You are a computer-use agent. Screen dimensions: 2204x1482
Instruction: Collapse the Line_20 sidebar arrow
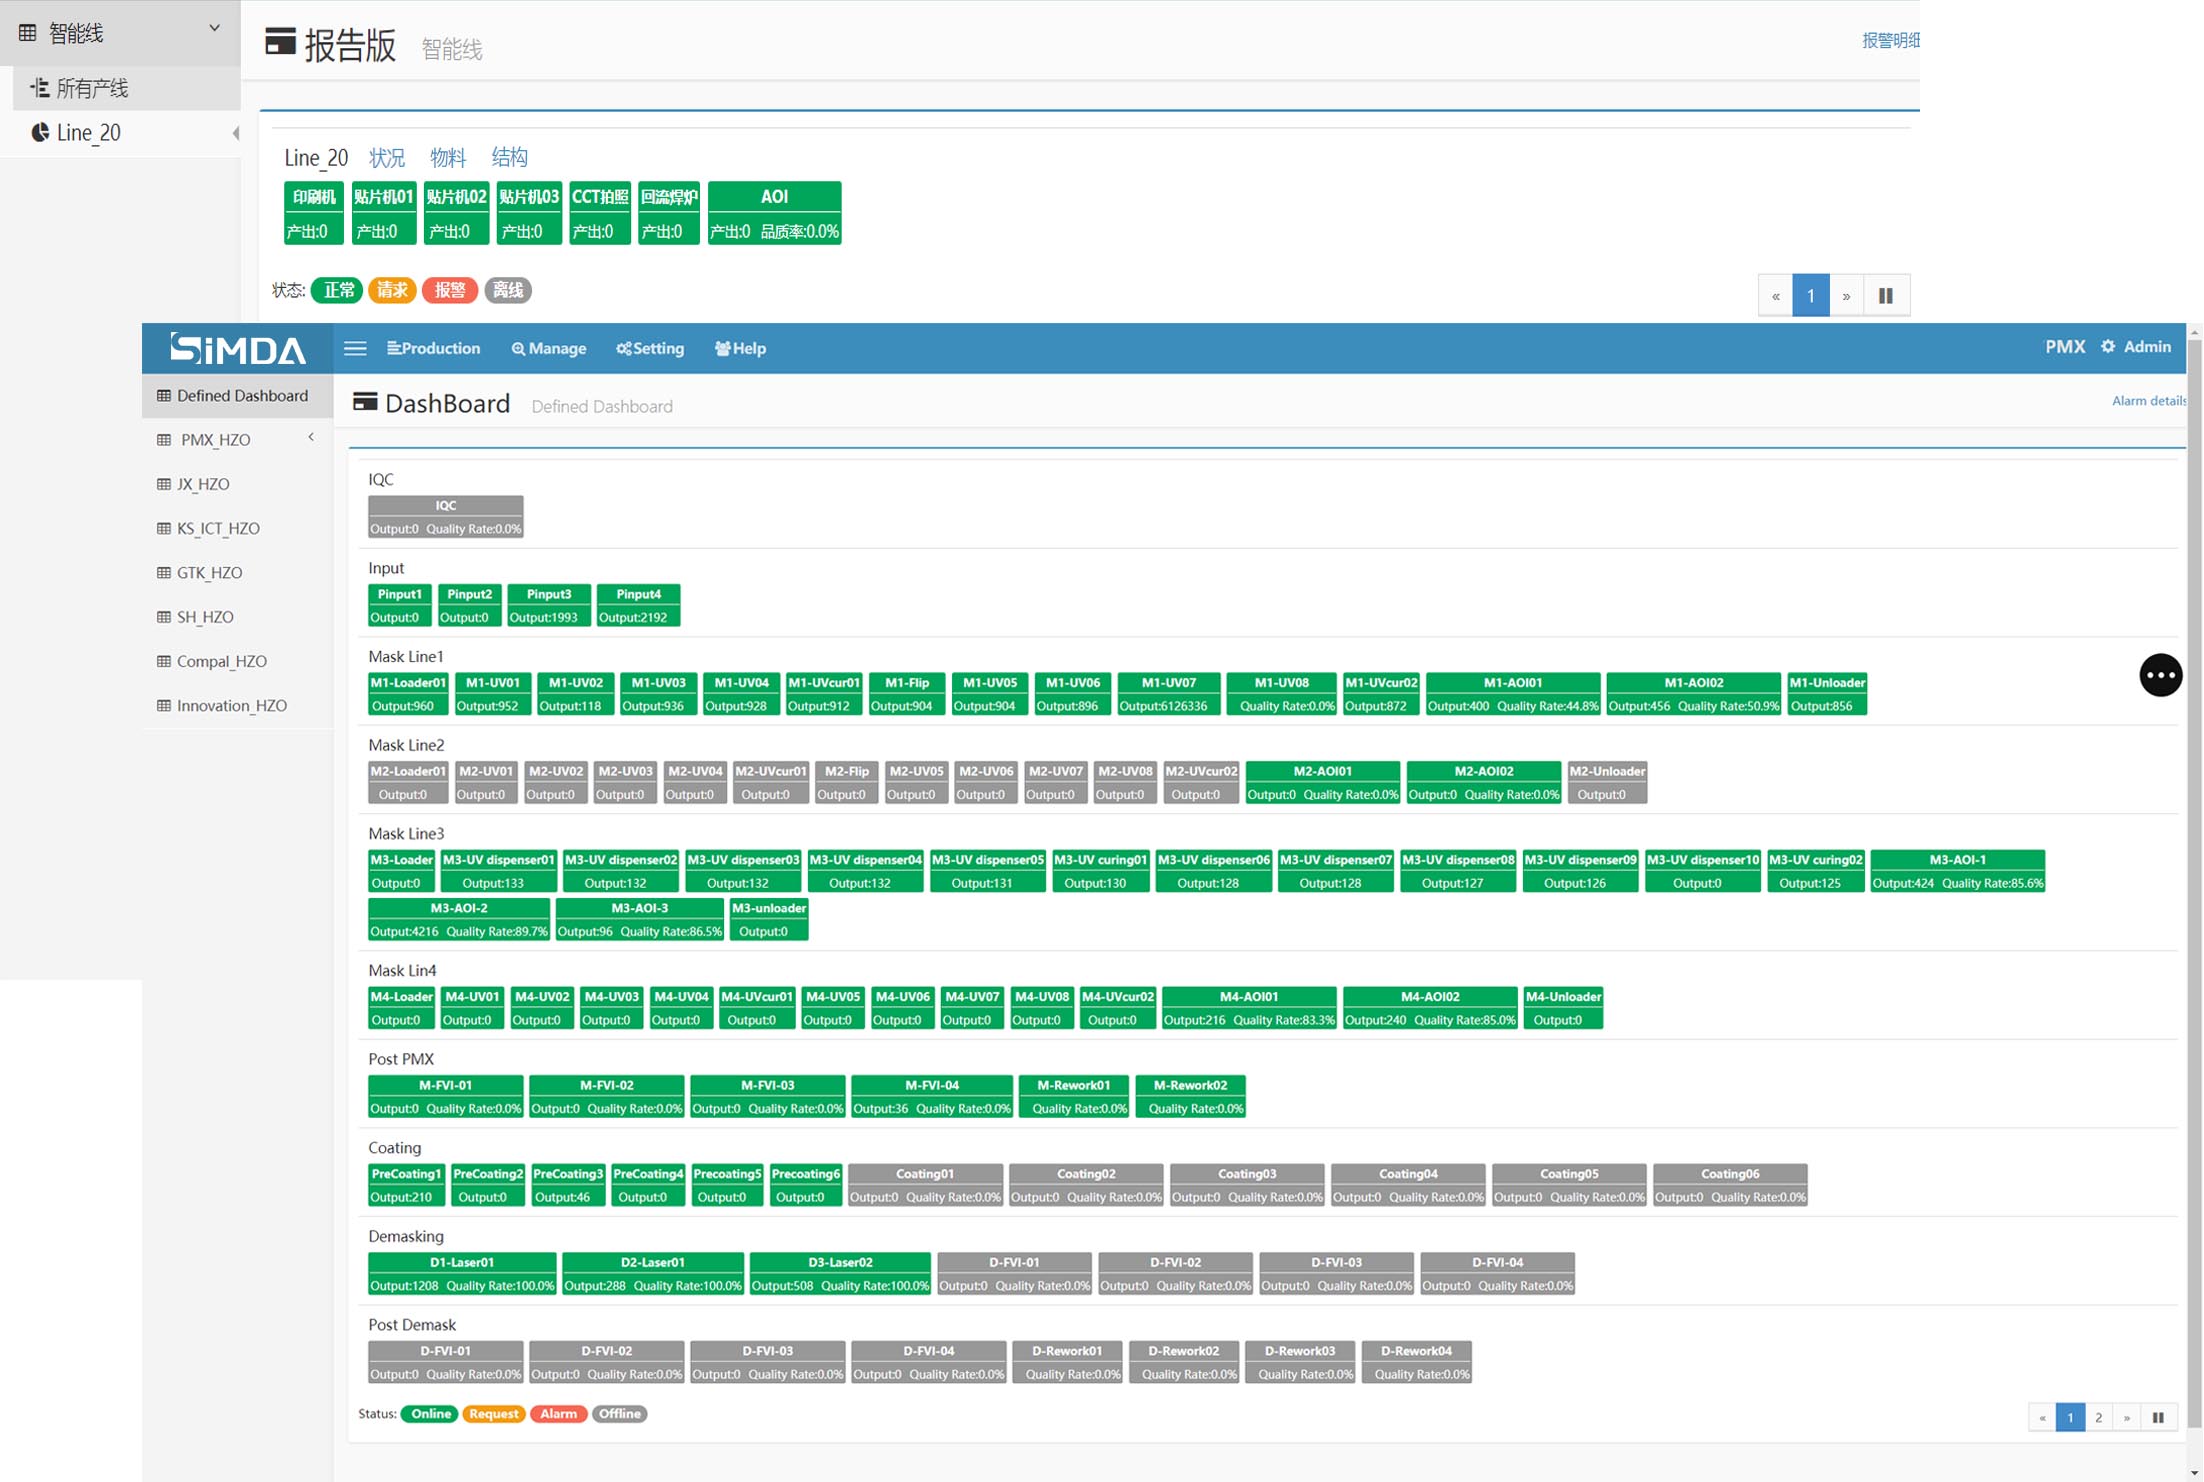235,133
